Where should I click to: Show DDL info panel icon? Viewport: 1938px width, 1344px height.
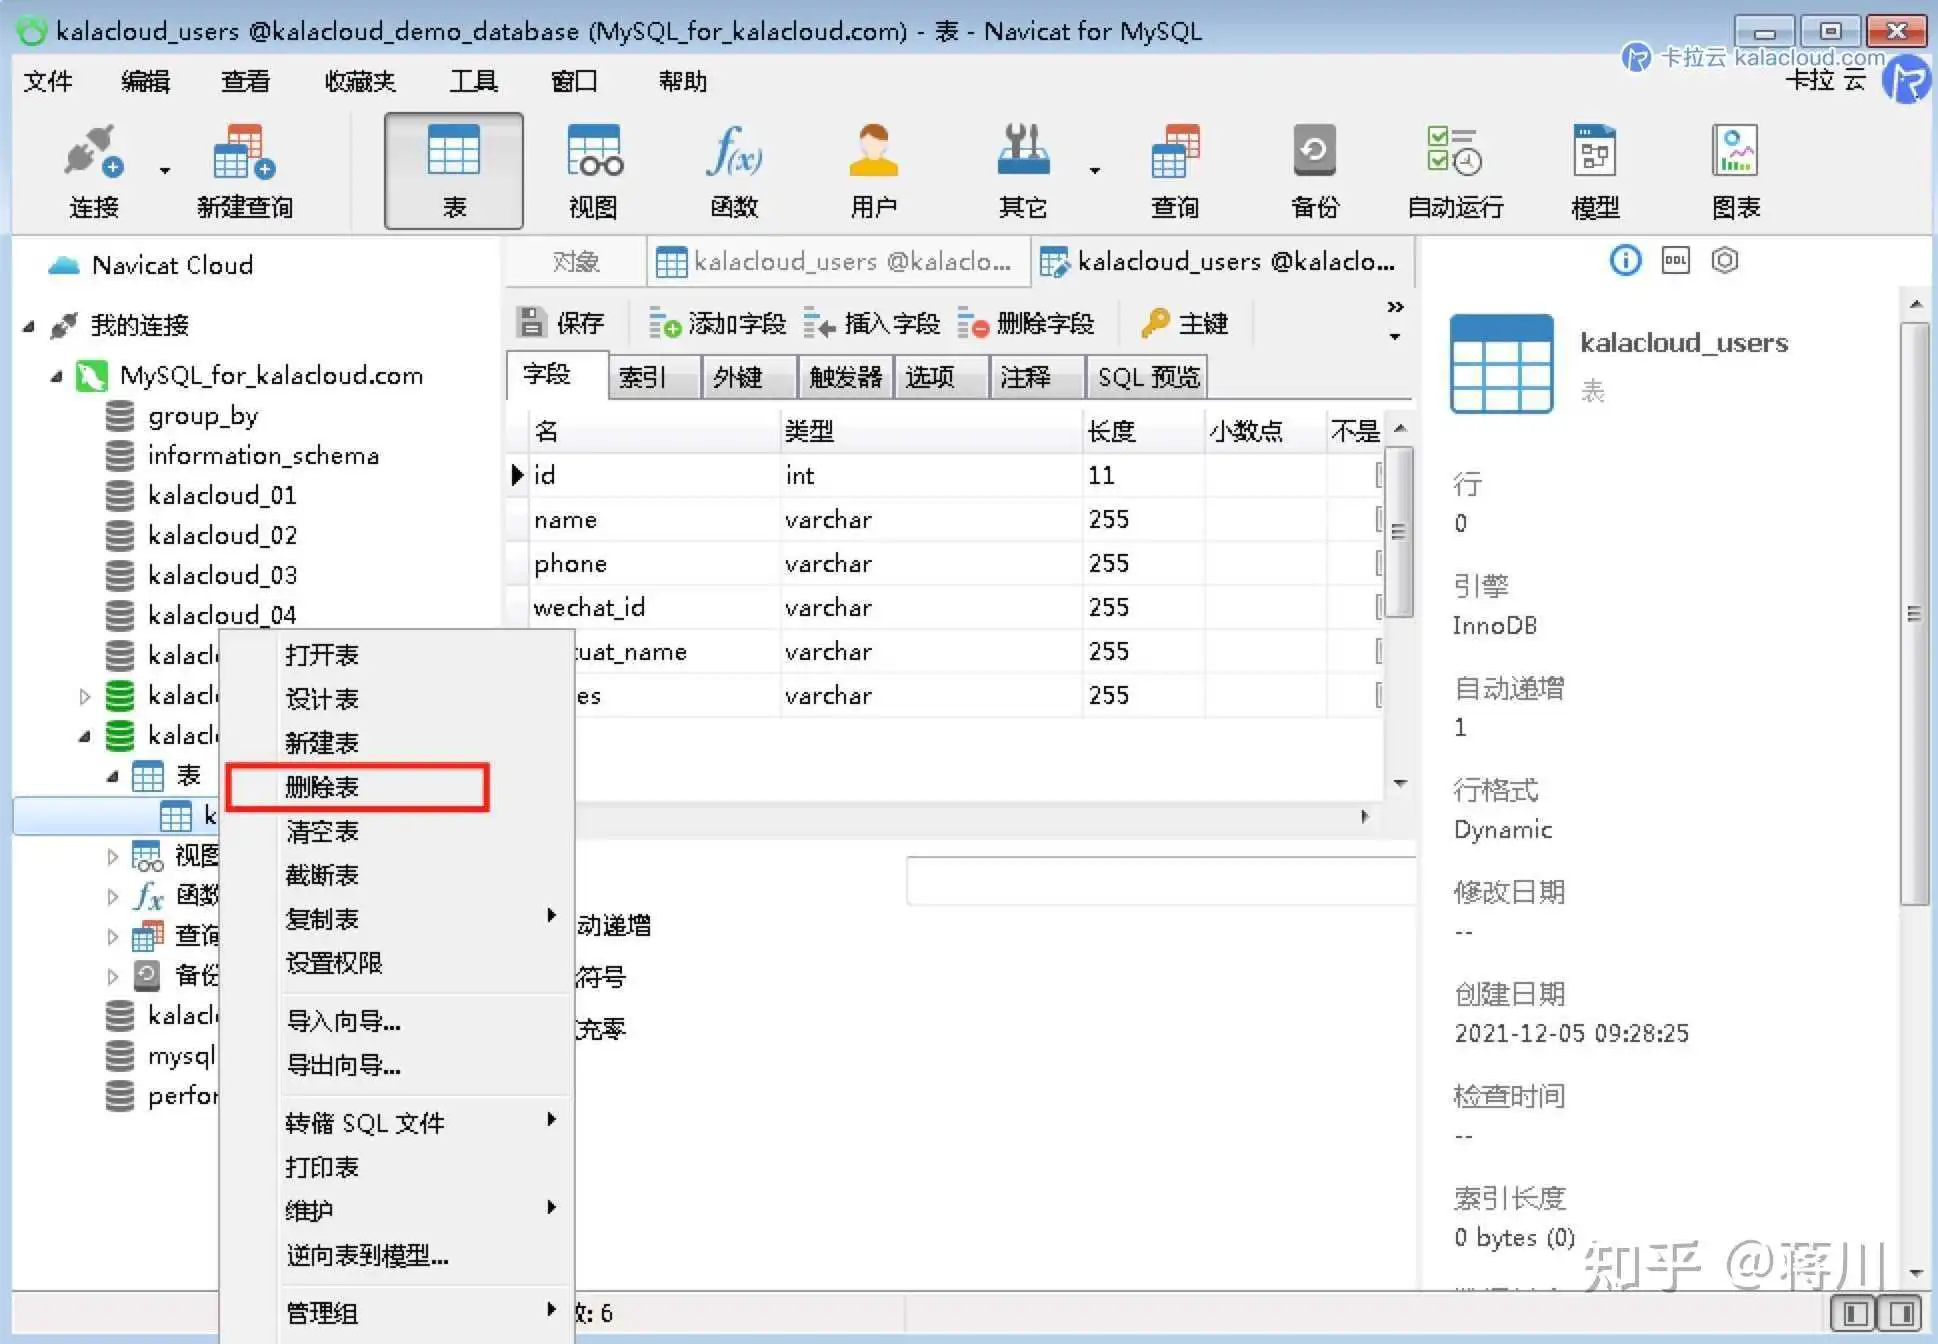pos(1675,261)
